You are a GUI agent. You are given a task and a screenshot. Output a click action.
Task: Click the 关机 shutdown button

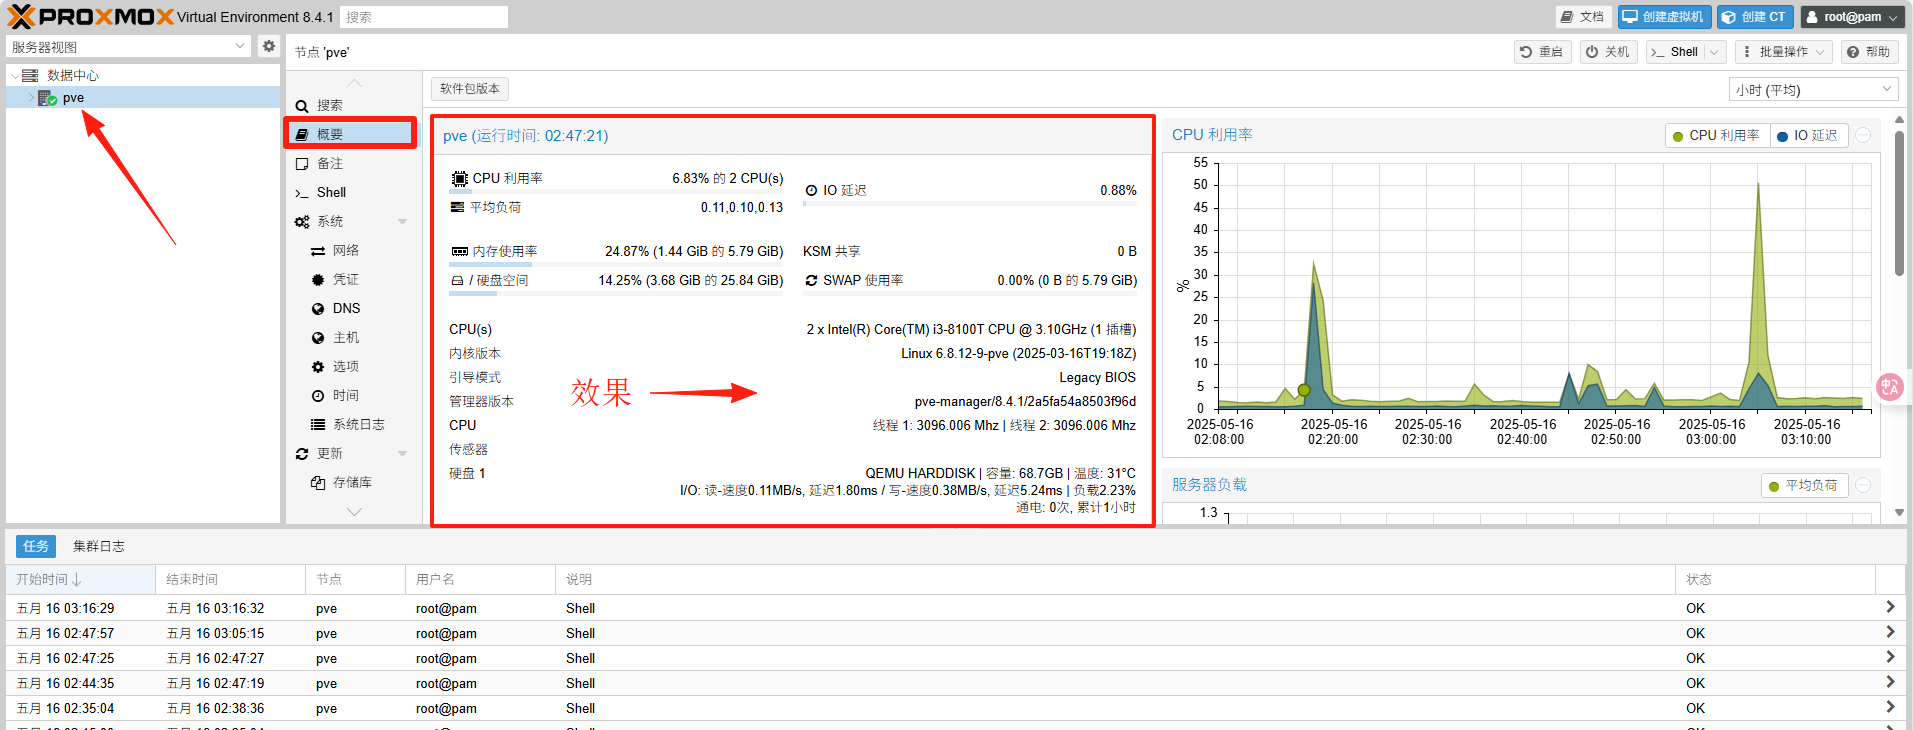click(x=1608, y=52)
